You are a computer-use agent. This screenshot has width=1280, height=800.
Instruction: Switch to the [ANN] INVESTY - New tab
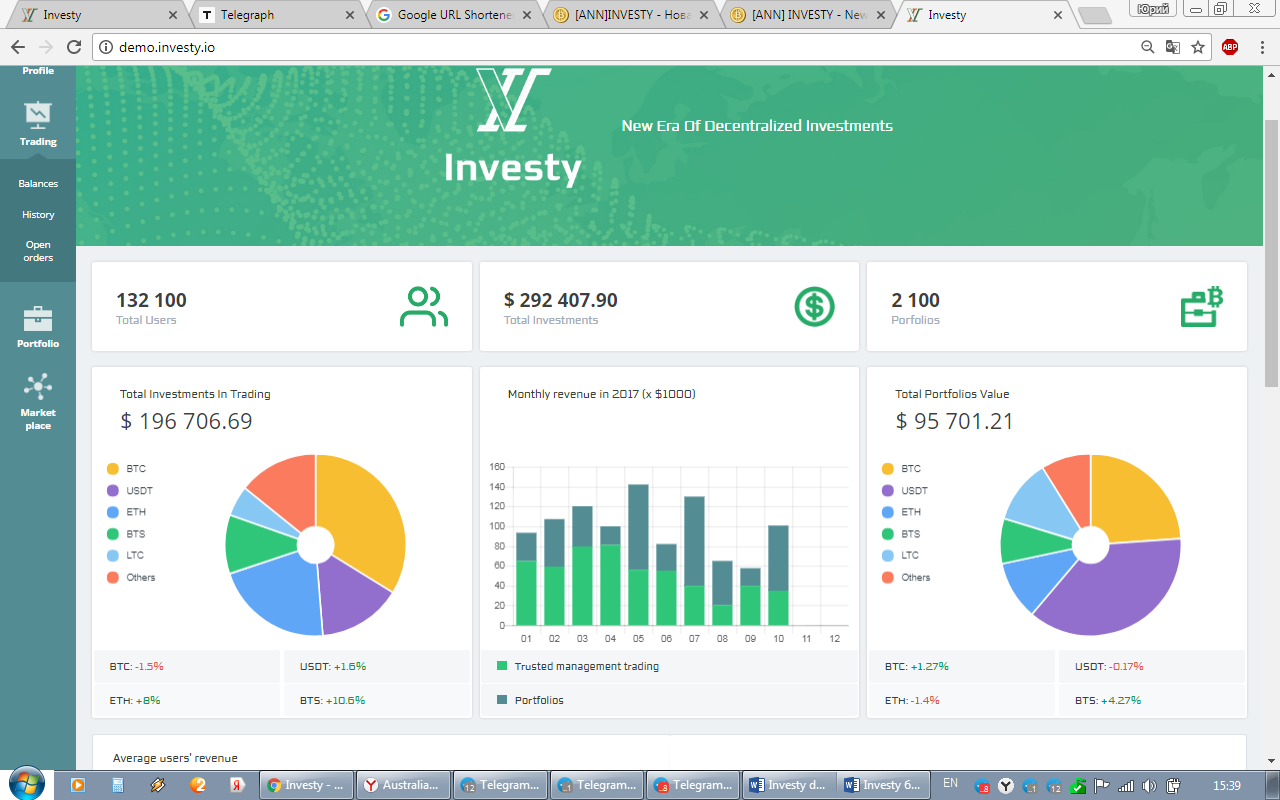pos(810,15)
